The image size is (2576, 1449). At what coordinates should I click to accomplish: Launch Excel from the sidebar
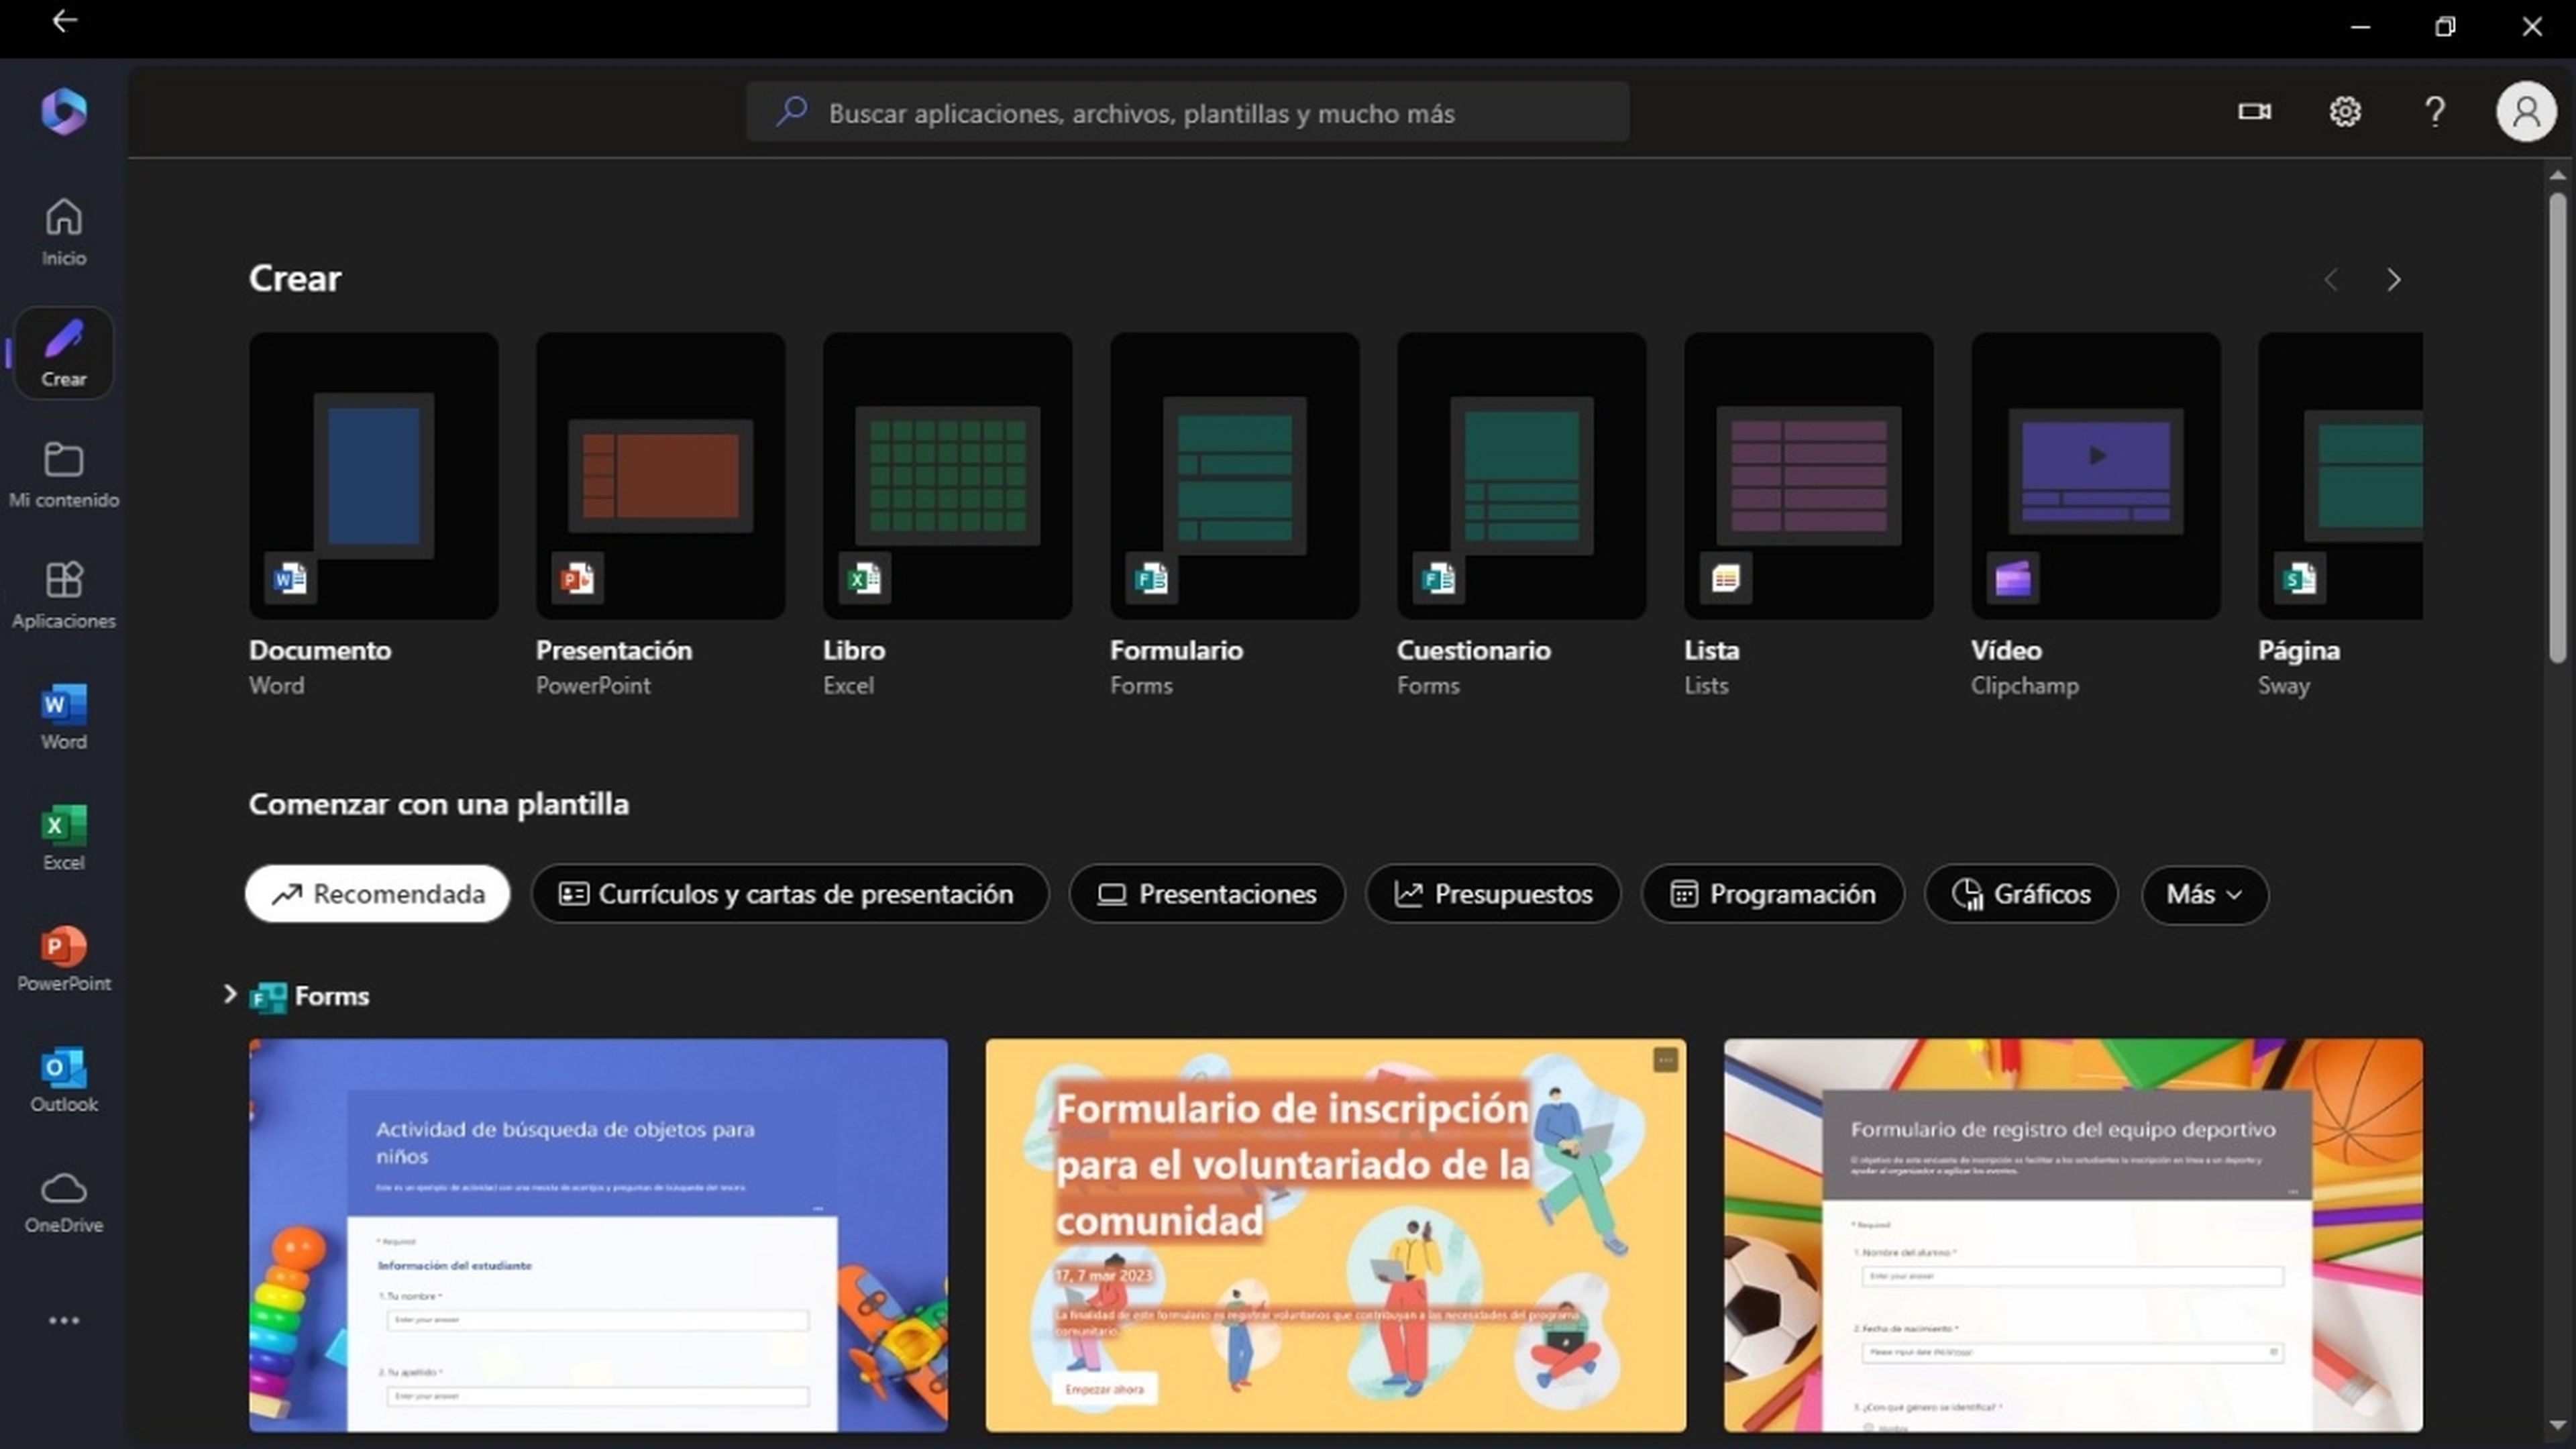tap(64, 837)
